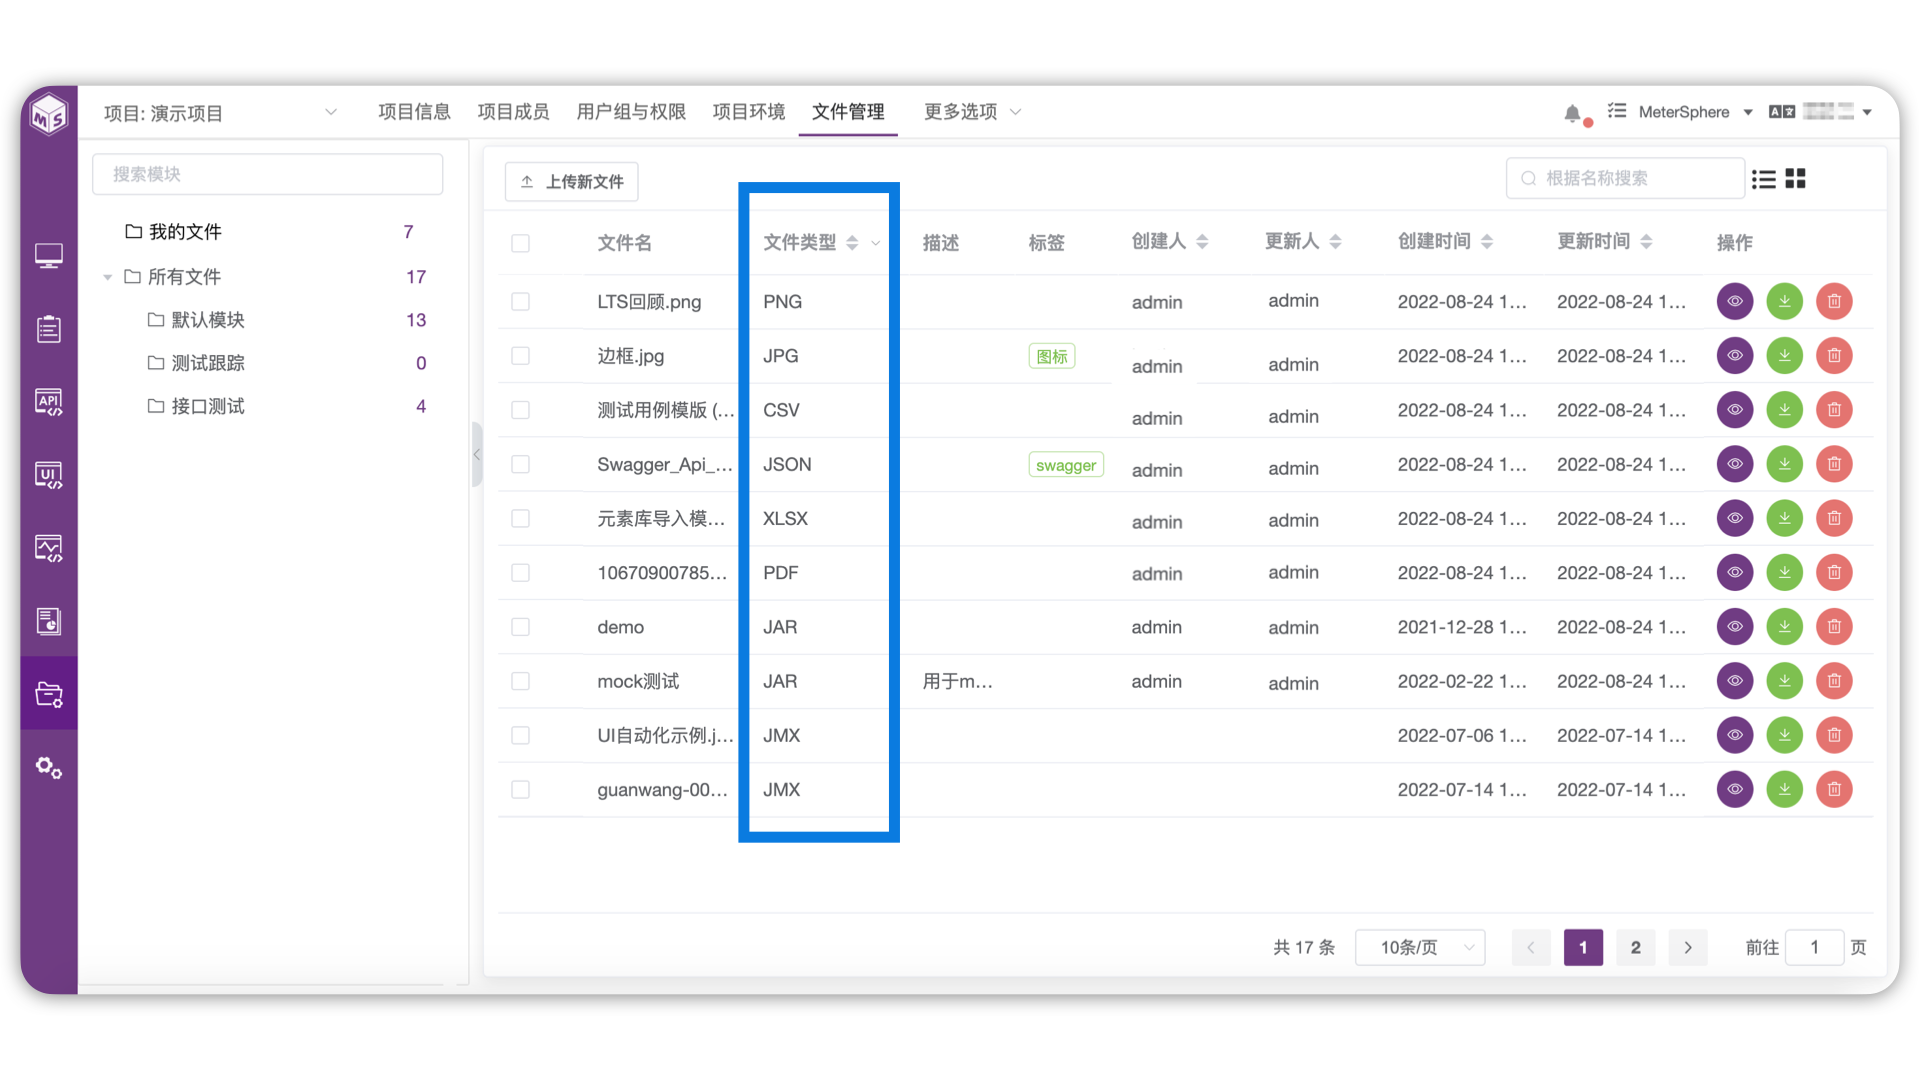Screen dimensions: 1920x1080
Task: Download the LTS回顾.png file
Action: pos(1784,301)
